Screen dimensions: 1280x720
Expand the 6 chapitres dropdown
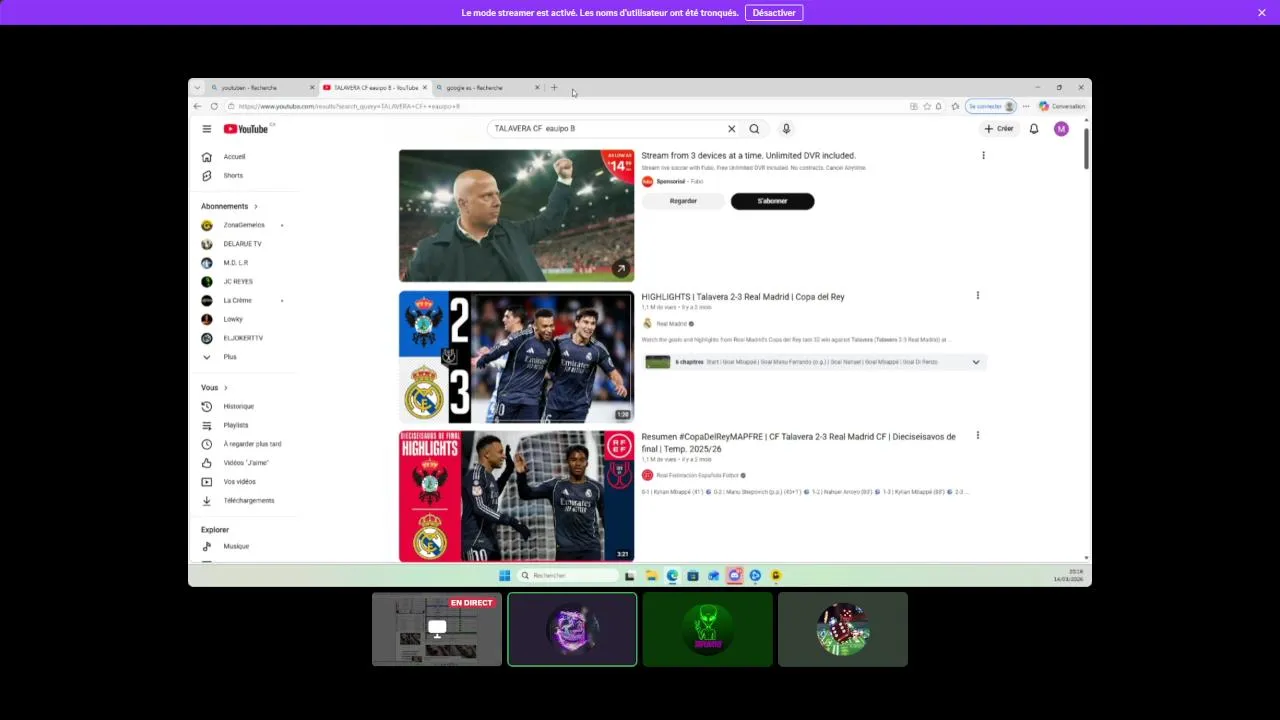click(976, 362)
